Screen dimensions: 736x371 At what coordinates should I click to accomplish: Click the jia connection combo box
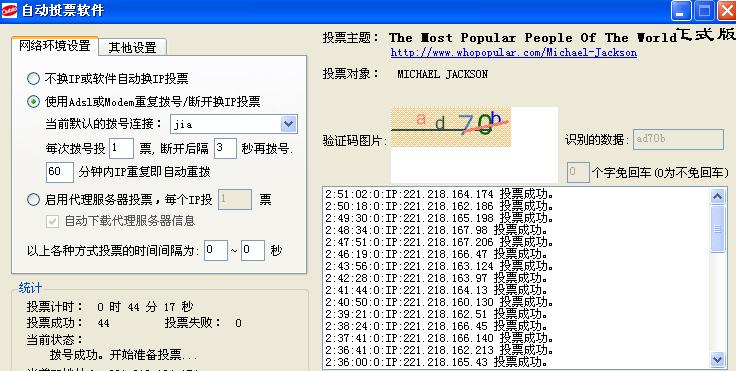(234, 124)
